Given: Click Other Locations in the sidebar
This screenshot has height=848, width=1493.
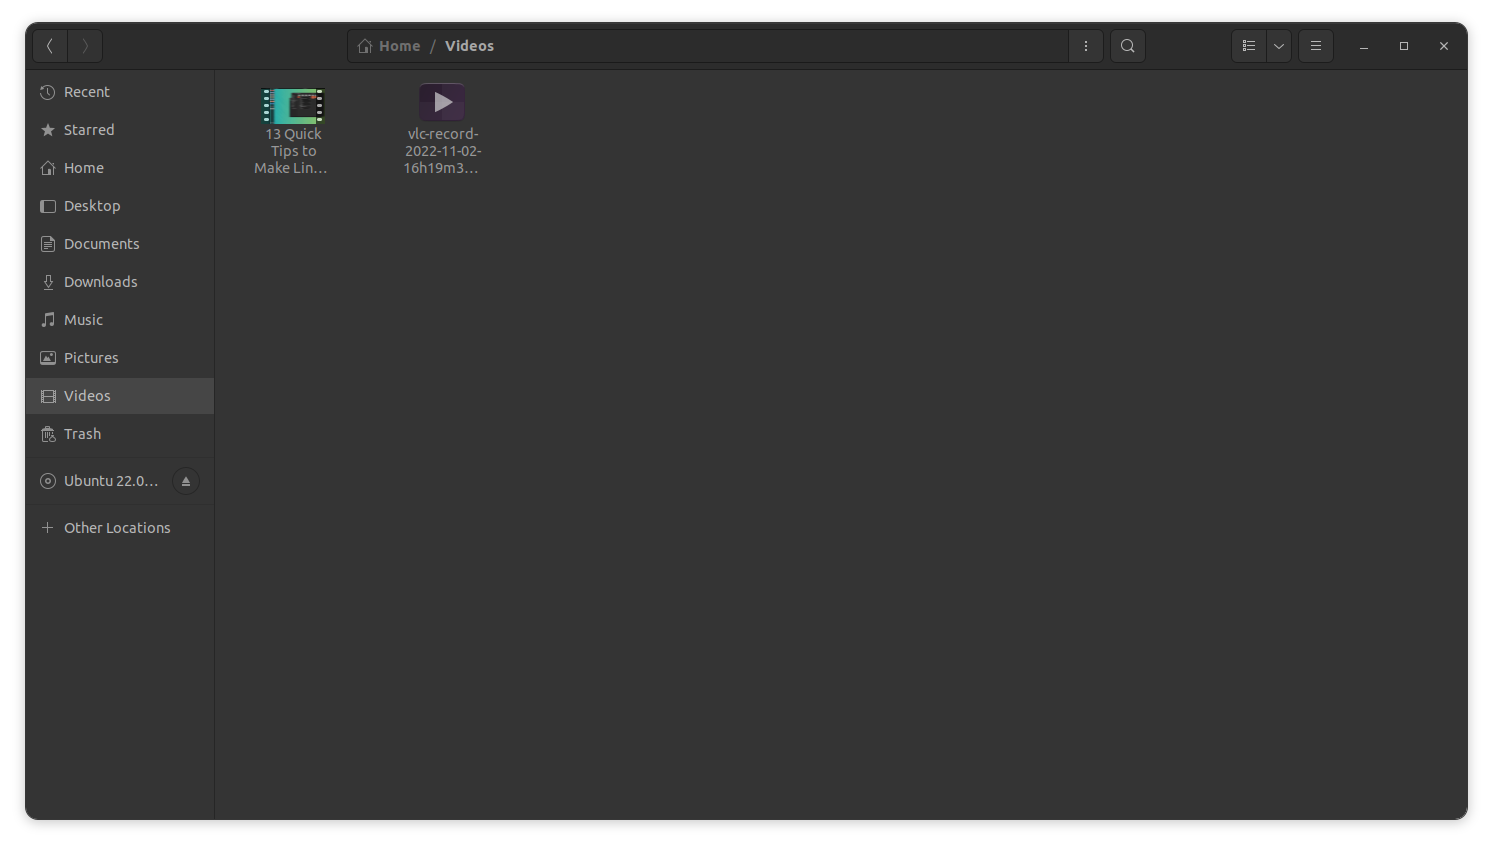Looking at the screenshot, I should point(117,527).
